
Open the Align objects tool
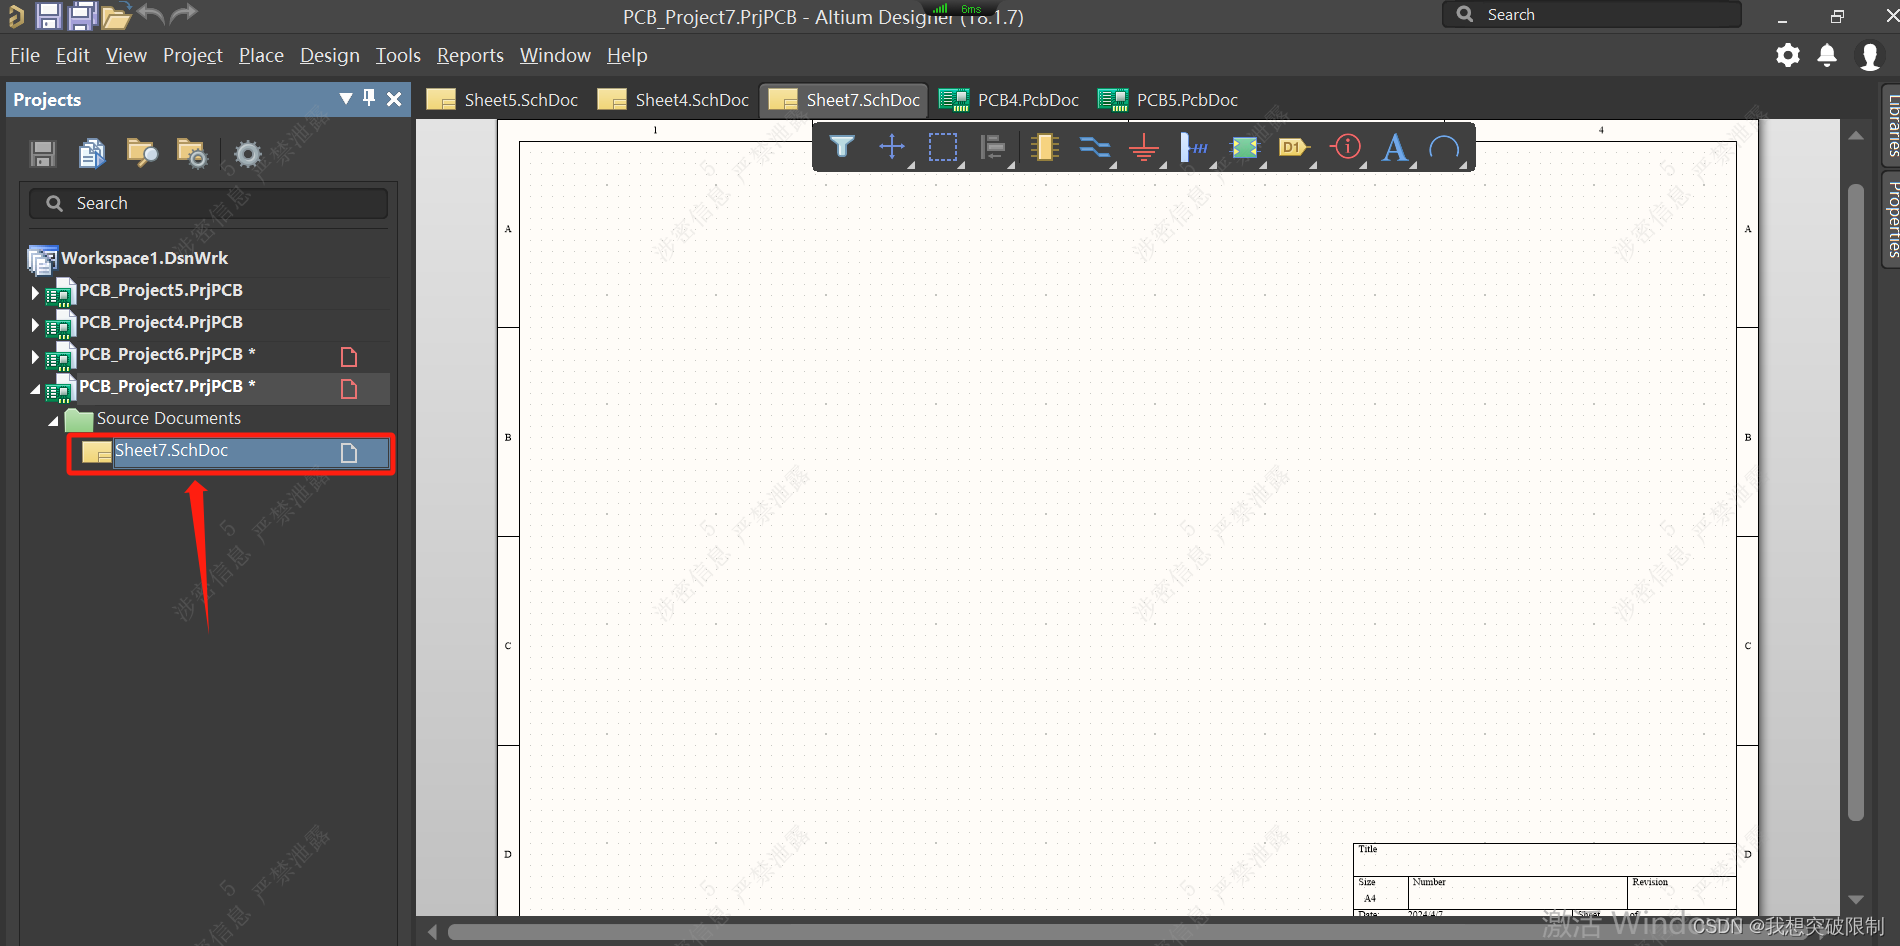[x=993, y=147]
